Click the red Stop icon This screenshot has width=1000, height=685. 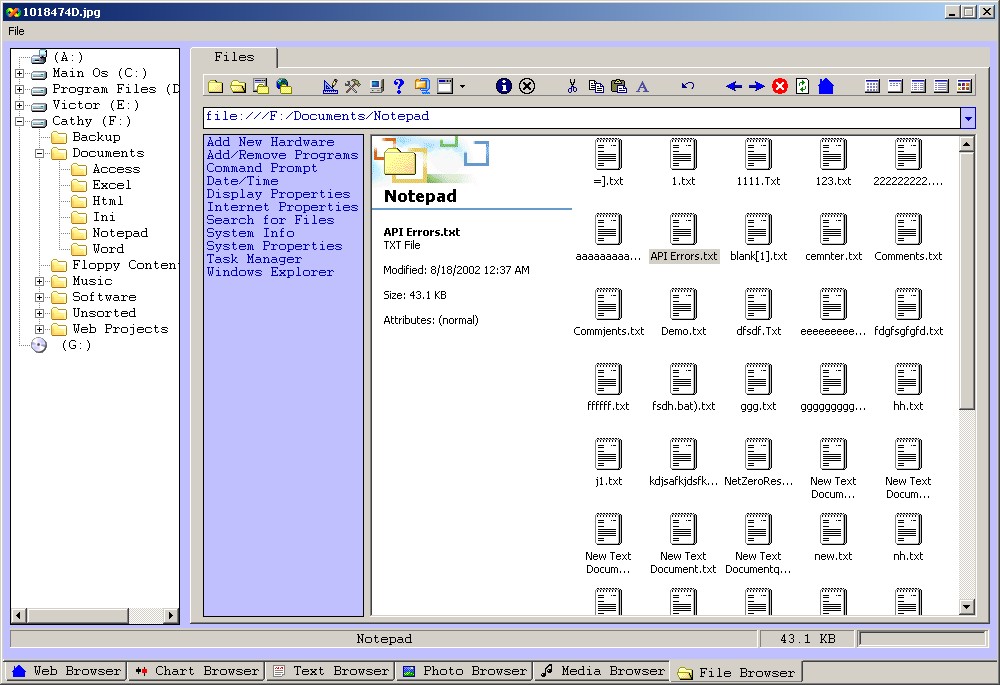(x=779, y=86)
